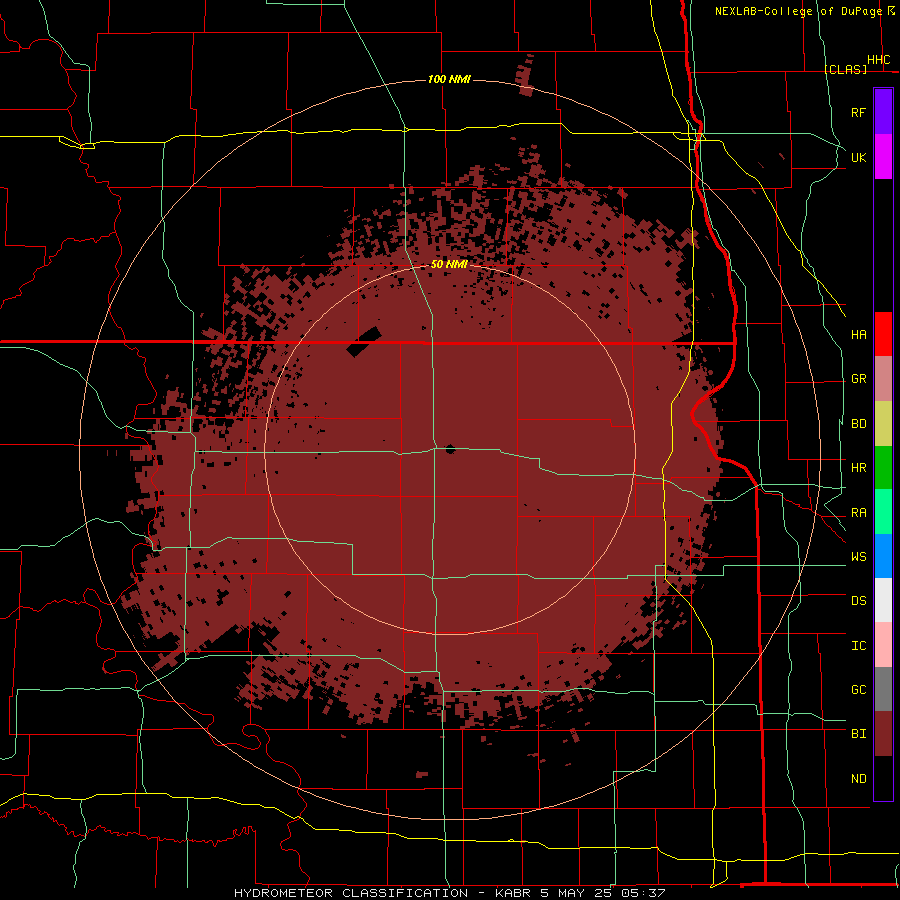Click the BD legend label

click(858, 424)
